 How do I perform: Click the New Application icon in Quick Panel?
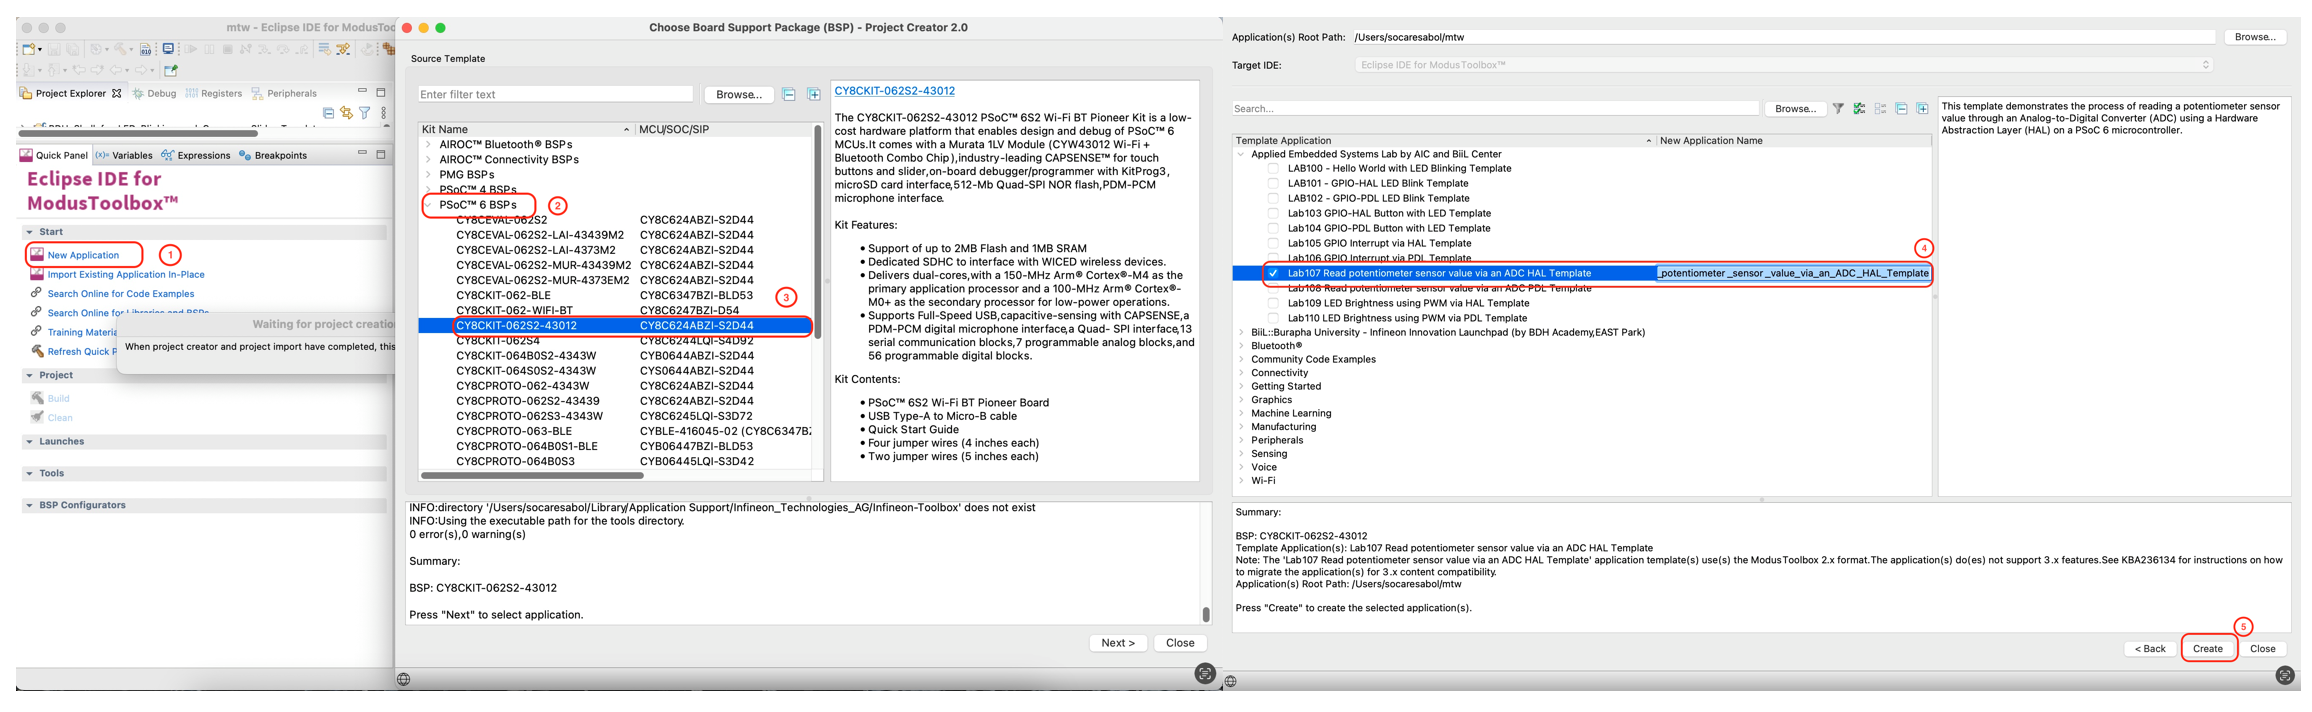coord(37,255)
